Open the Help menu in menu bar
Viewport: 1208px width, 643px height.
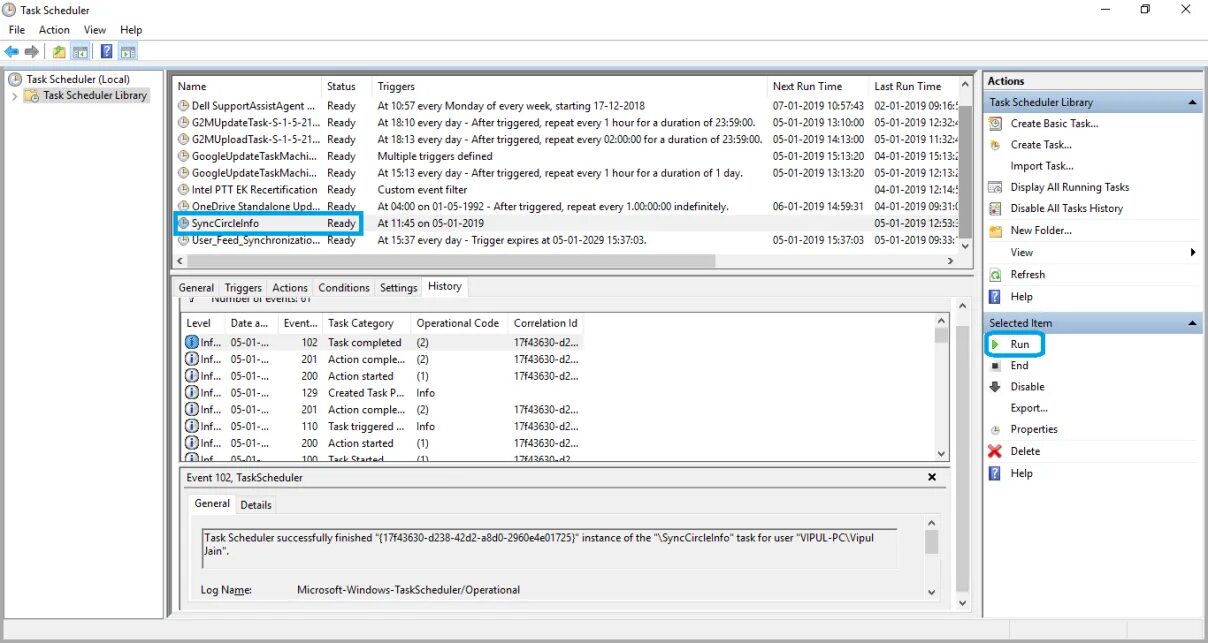[x=131, y=30]
